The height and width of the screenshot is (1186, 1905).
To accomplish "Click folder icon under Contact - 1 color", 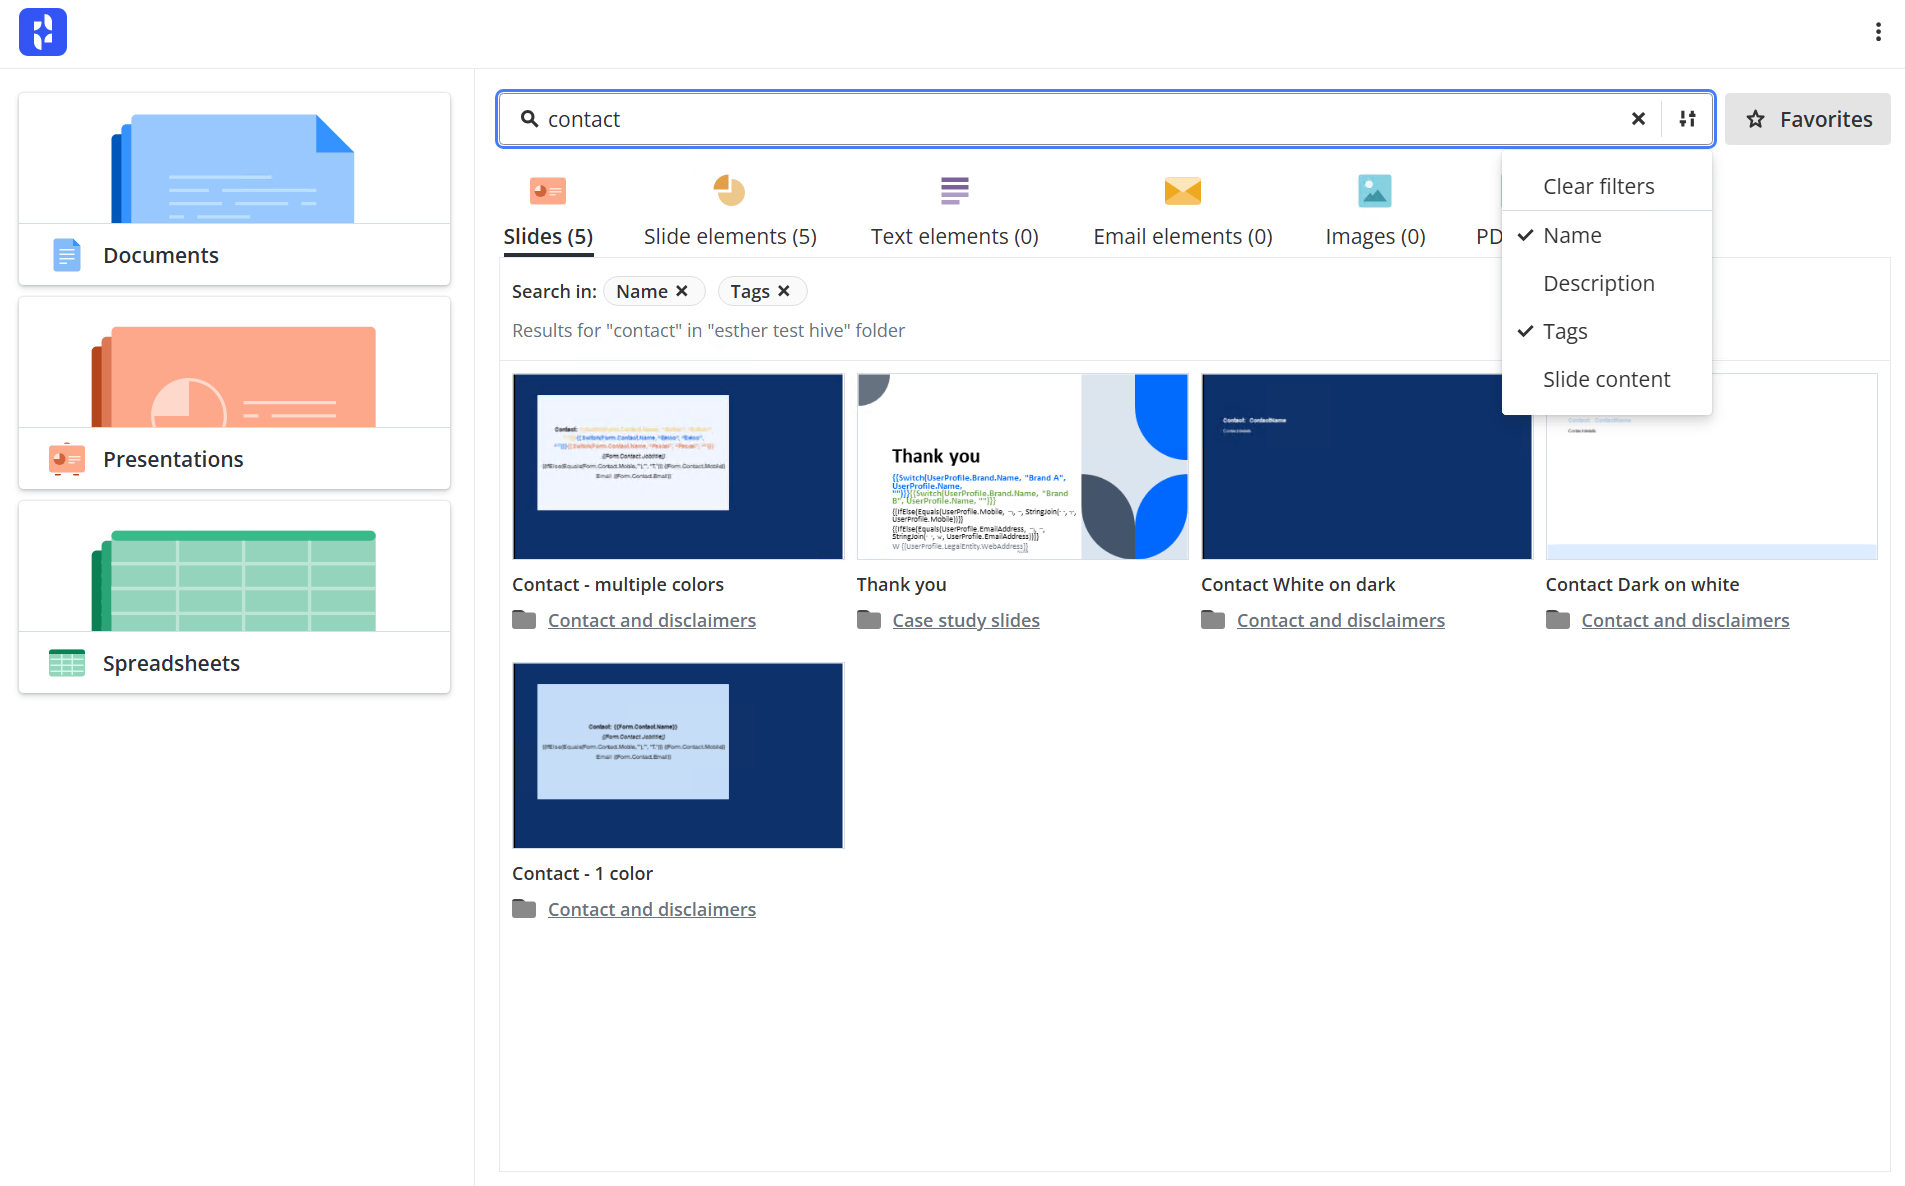I will click(x=524, y=909).
